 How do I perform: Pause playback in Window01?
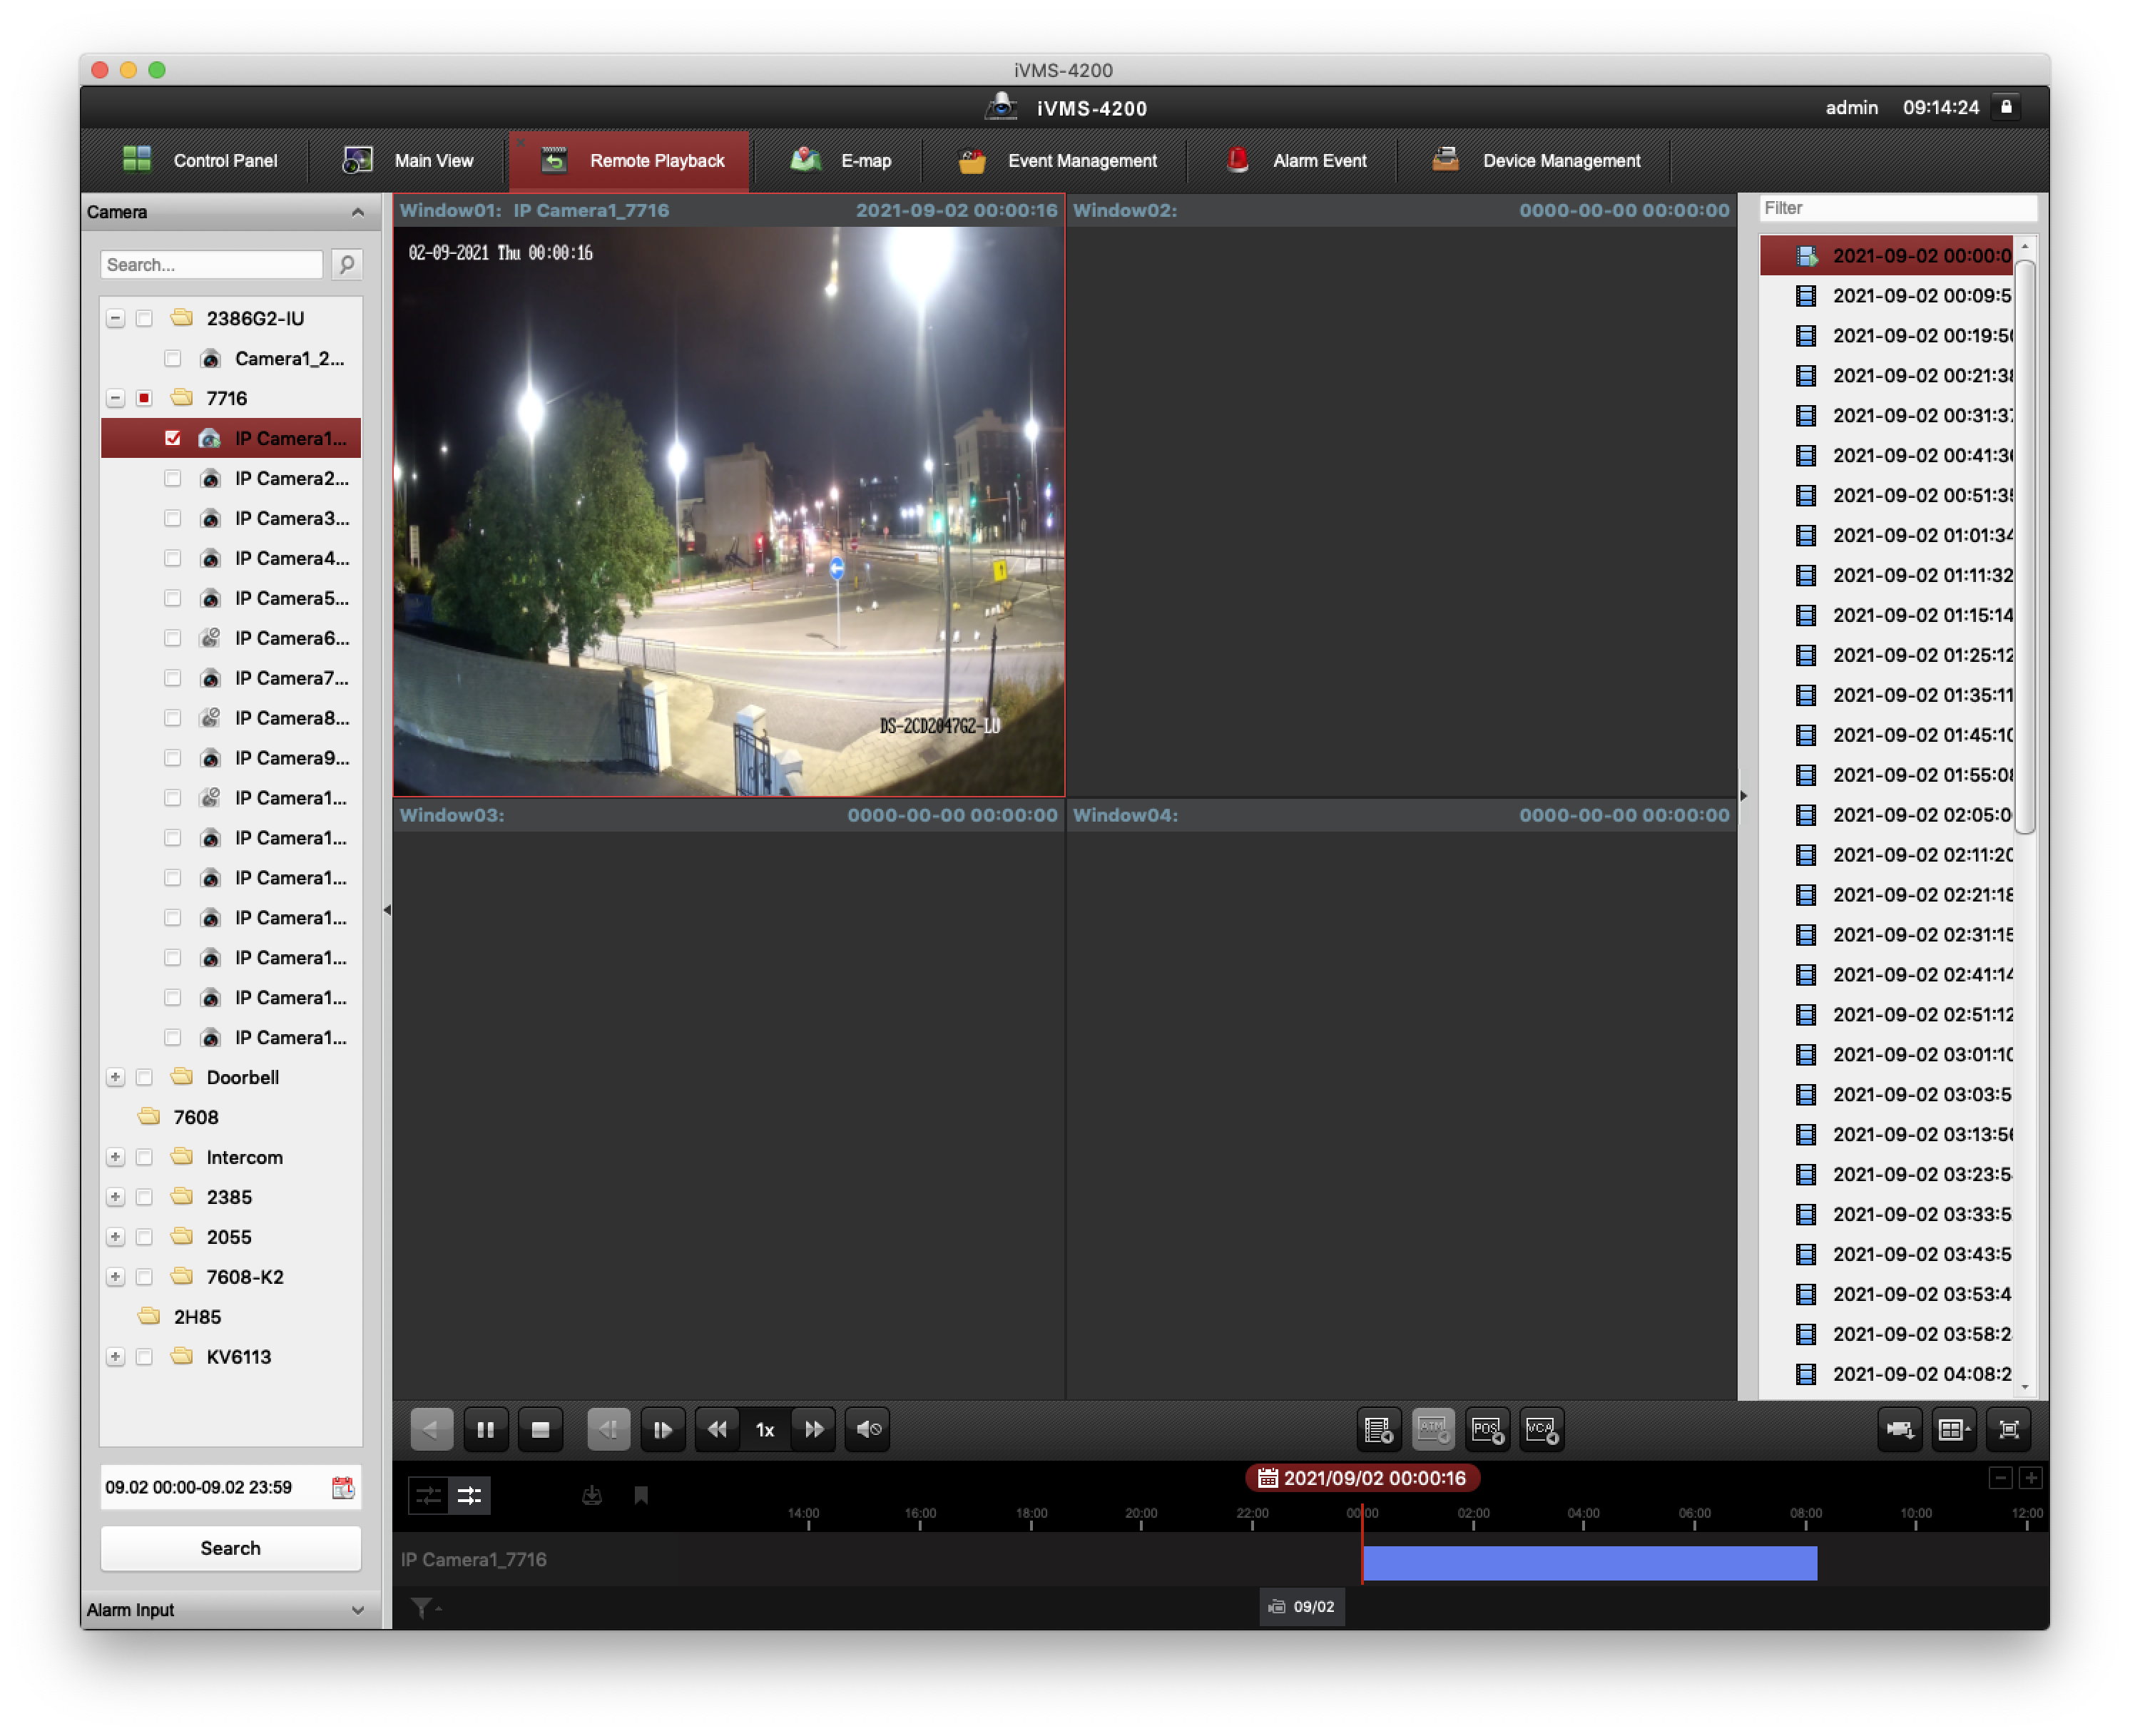tap(486, 1429)
